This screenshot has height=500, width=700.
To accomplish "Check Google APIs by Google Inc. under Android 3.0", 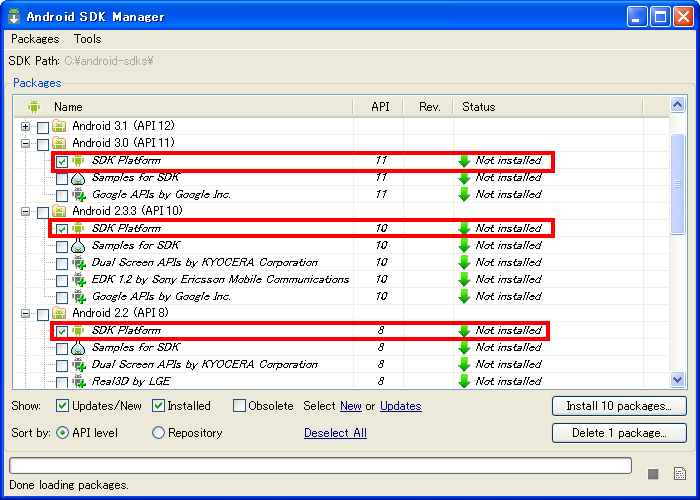I will click(62, 196).
